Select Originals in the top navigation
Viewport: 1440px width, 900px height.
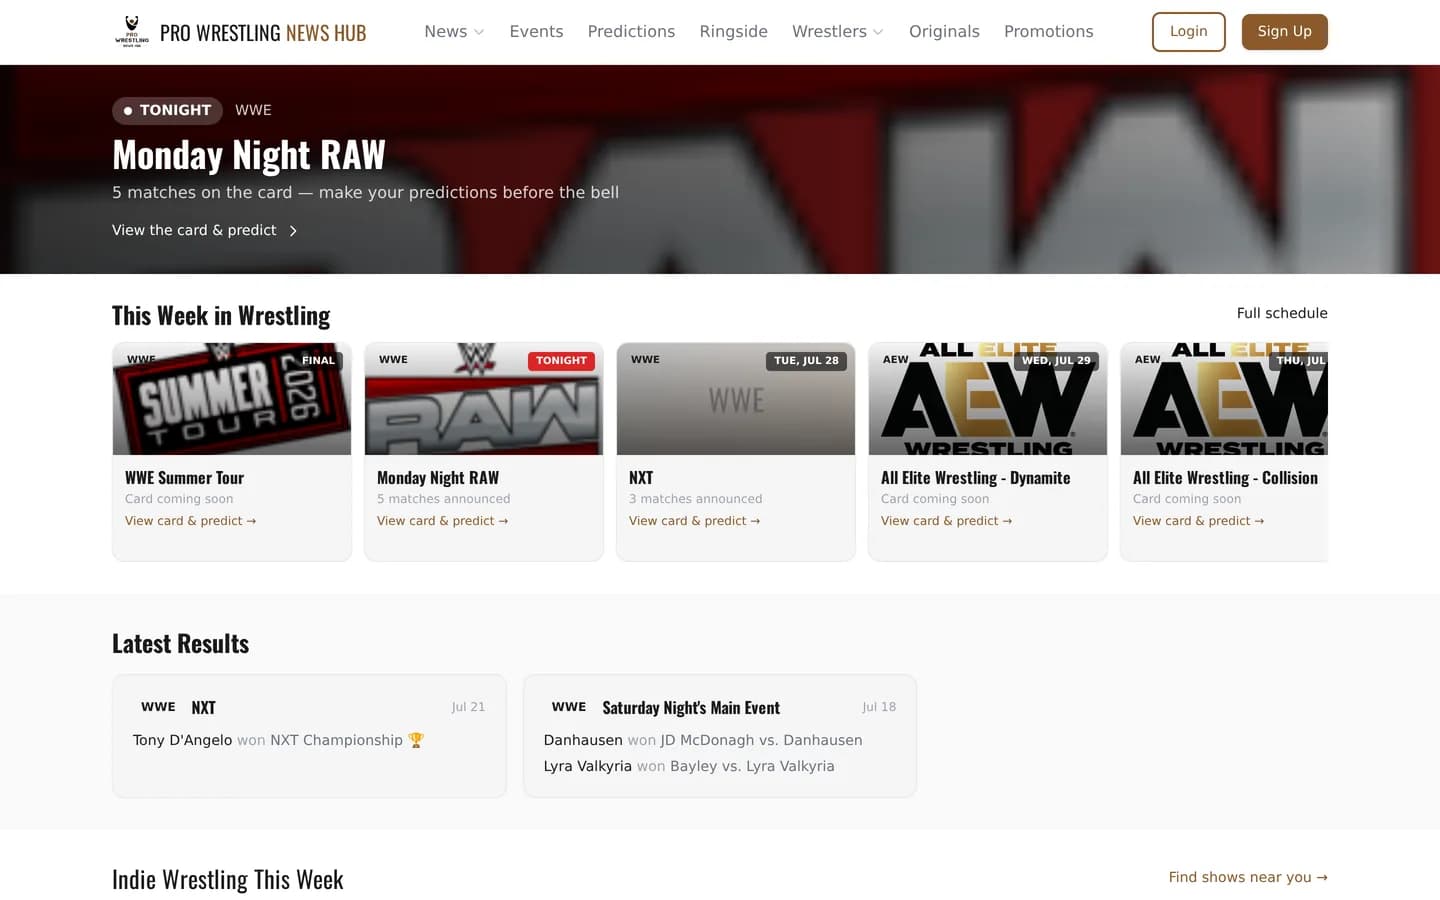click(x=944, y=32)
